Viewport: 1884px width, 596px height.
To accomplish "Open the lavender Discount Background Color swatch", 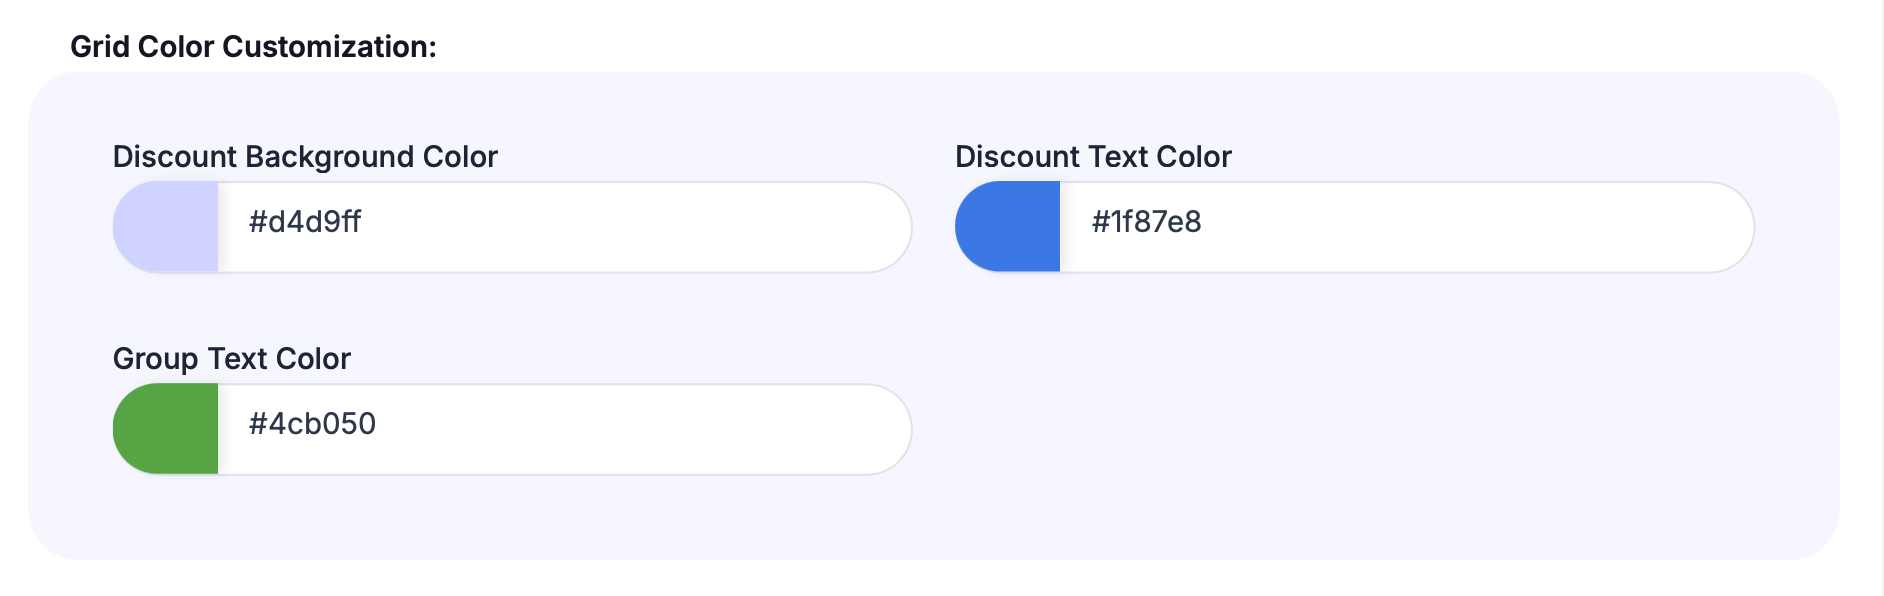I will [166, 227].
